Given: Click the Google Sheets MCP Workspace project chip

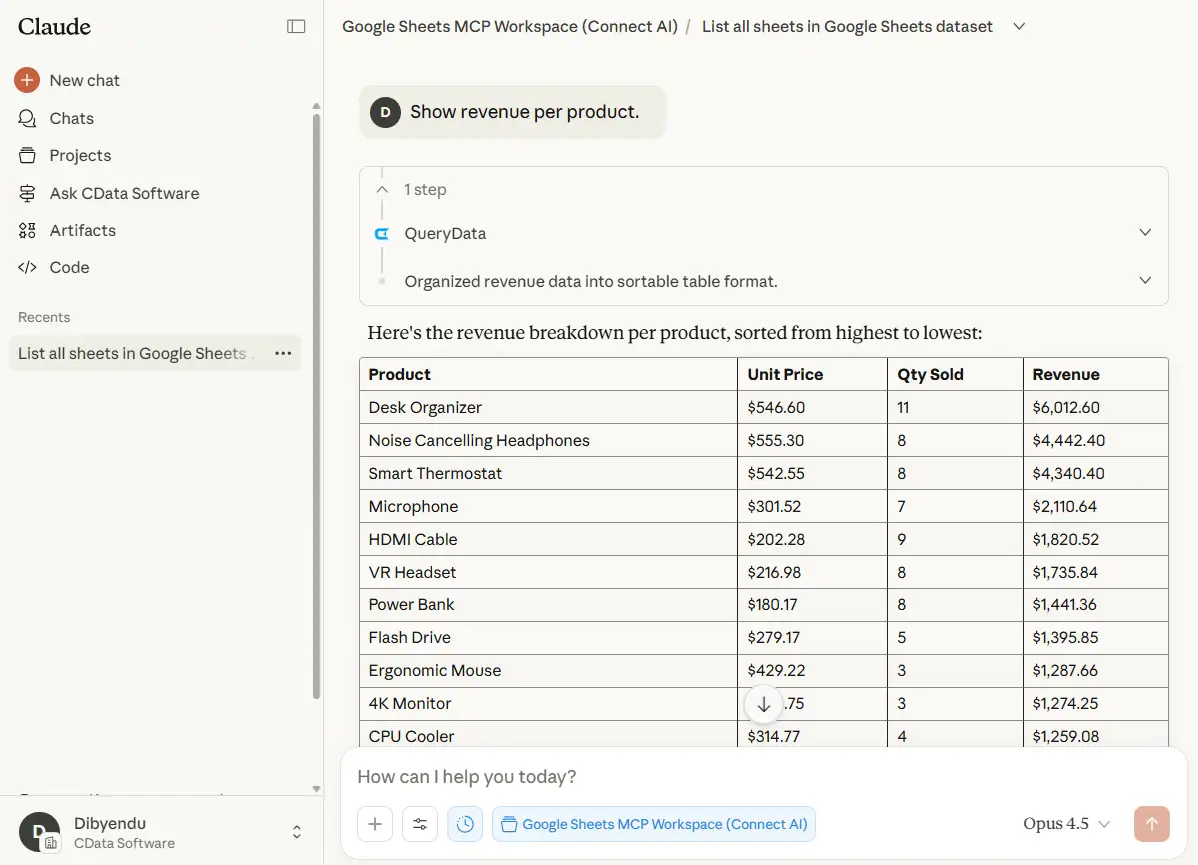Looking at the screenshot, I should (654, 824).
